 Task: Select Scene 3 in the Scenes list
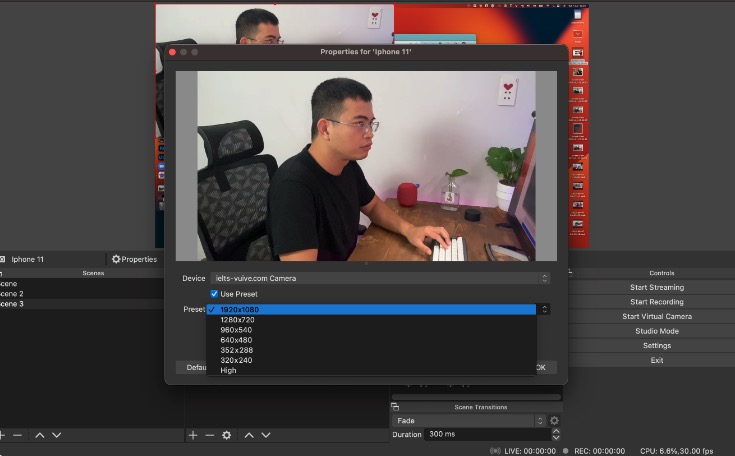click(80, 304)
